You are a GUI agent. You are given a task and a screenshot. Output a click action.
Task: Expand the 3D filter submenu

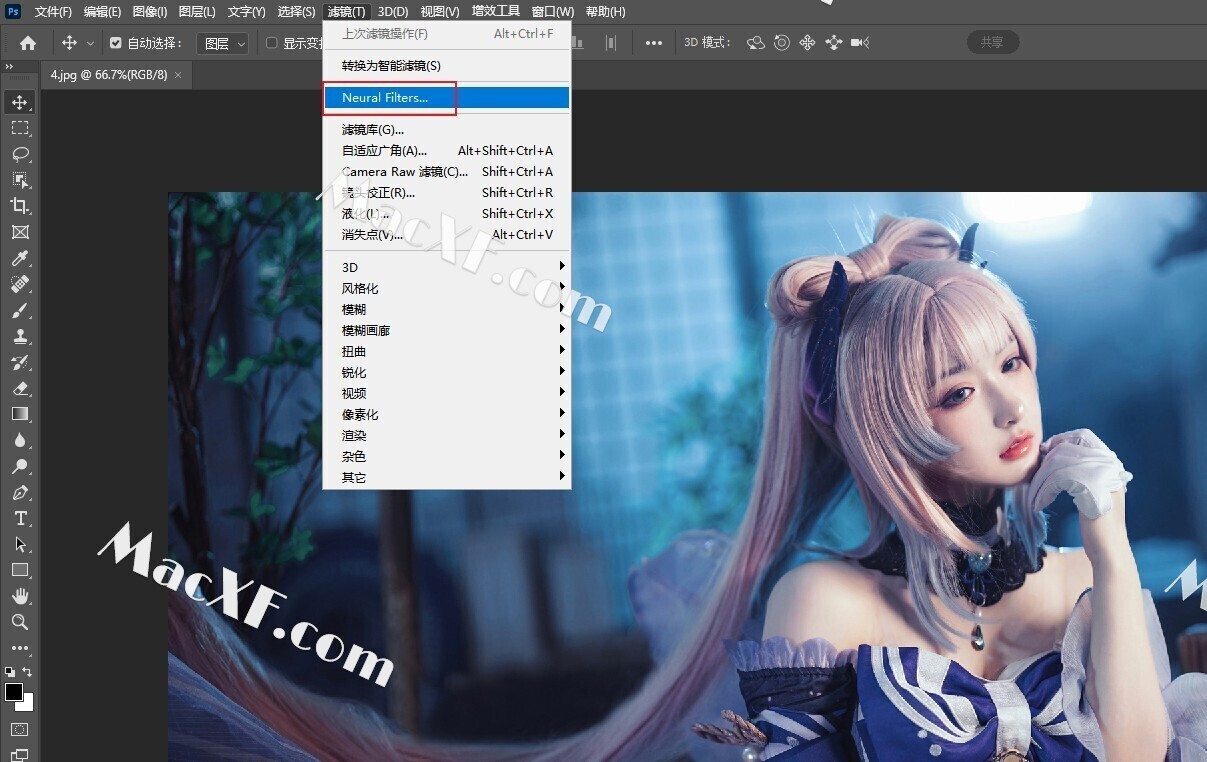point(446,267)
